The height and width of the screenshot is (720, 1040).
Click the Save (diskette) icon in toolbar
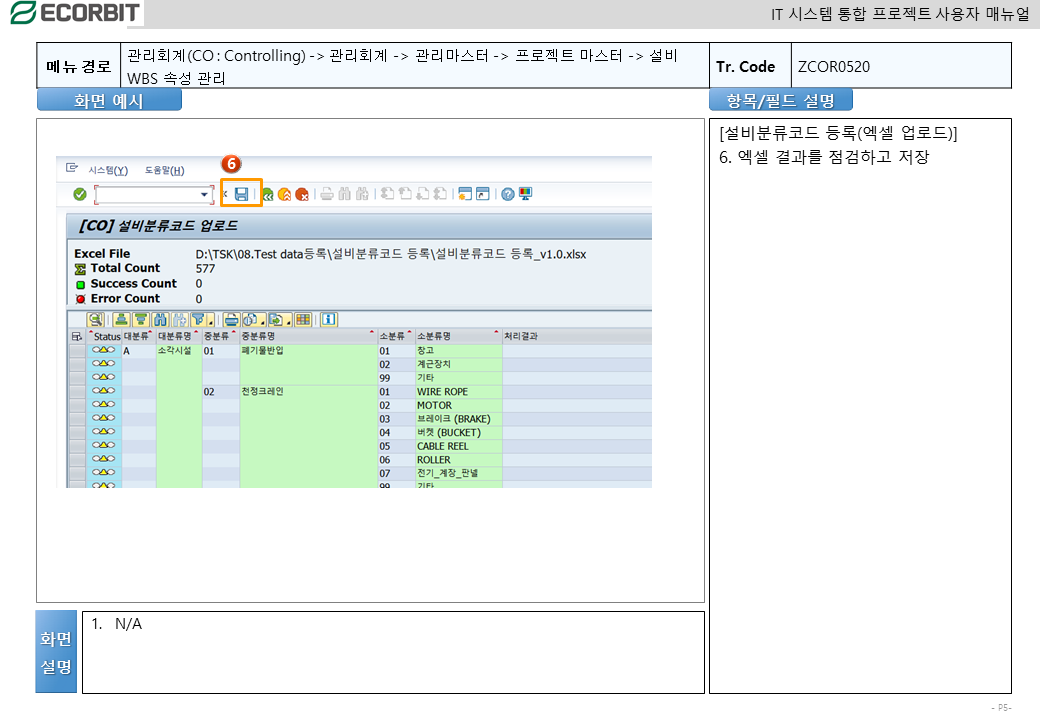pyautogui.click(x=241, y=194)
